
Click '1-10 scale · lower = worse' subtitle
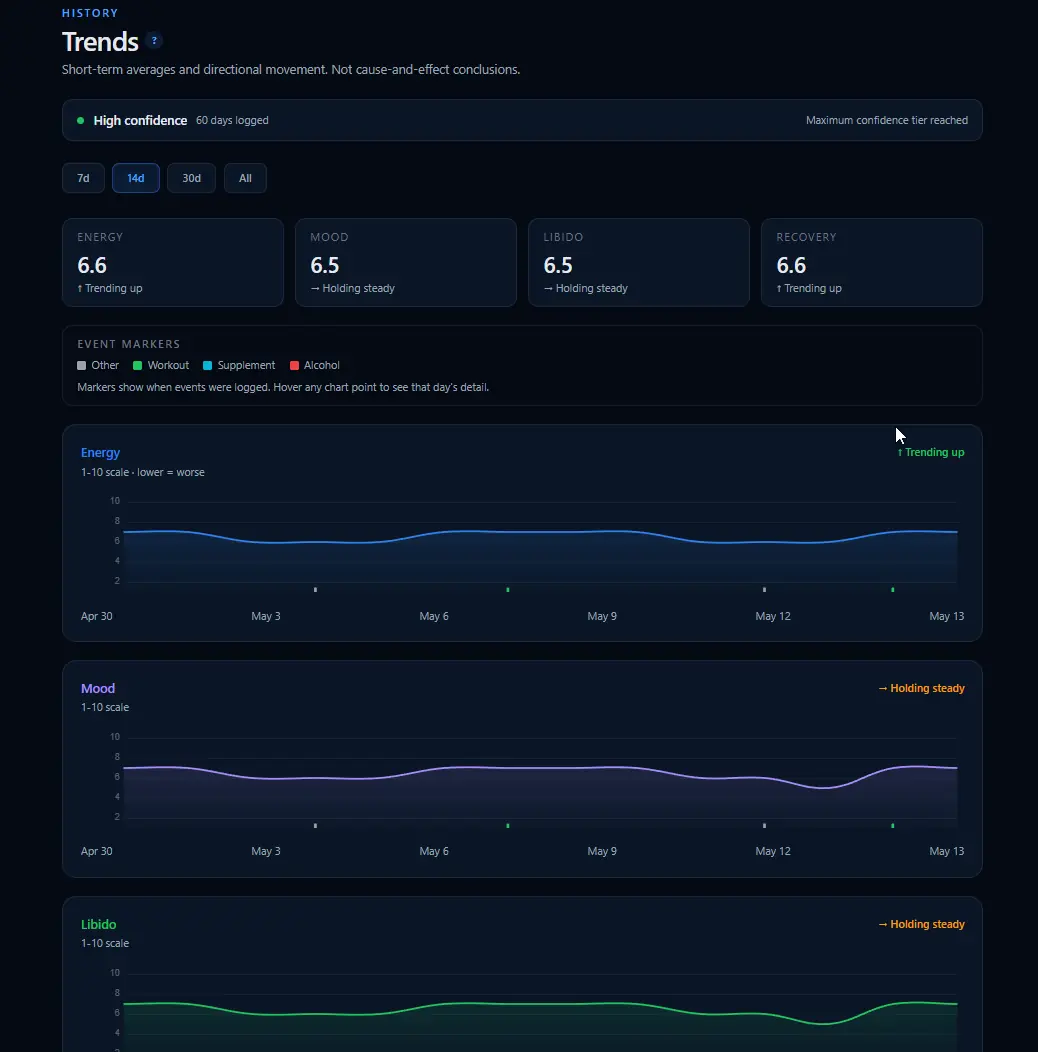[143, 472]
